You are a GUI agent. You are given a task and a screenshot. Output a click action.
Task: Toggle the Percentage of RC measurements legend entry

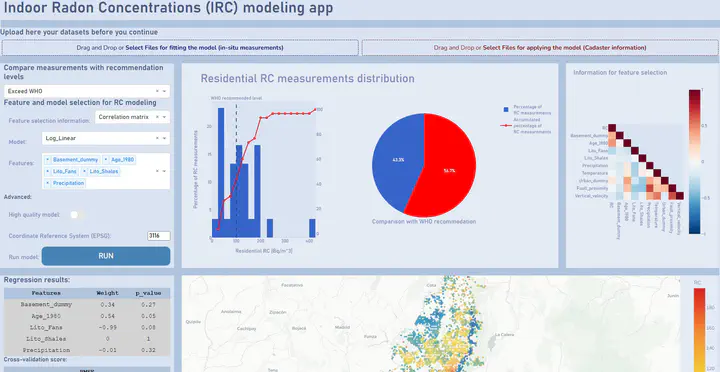(x=527, y=110)
